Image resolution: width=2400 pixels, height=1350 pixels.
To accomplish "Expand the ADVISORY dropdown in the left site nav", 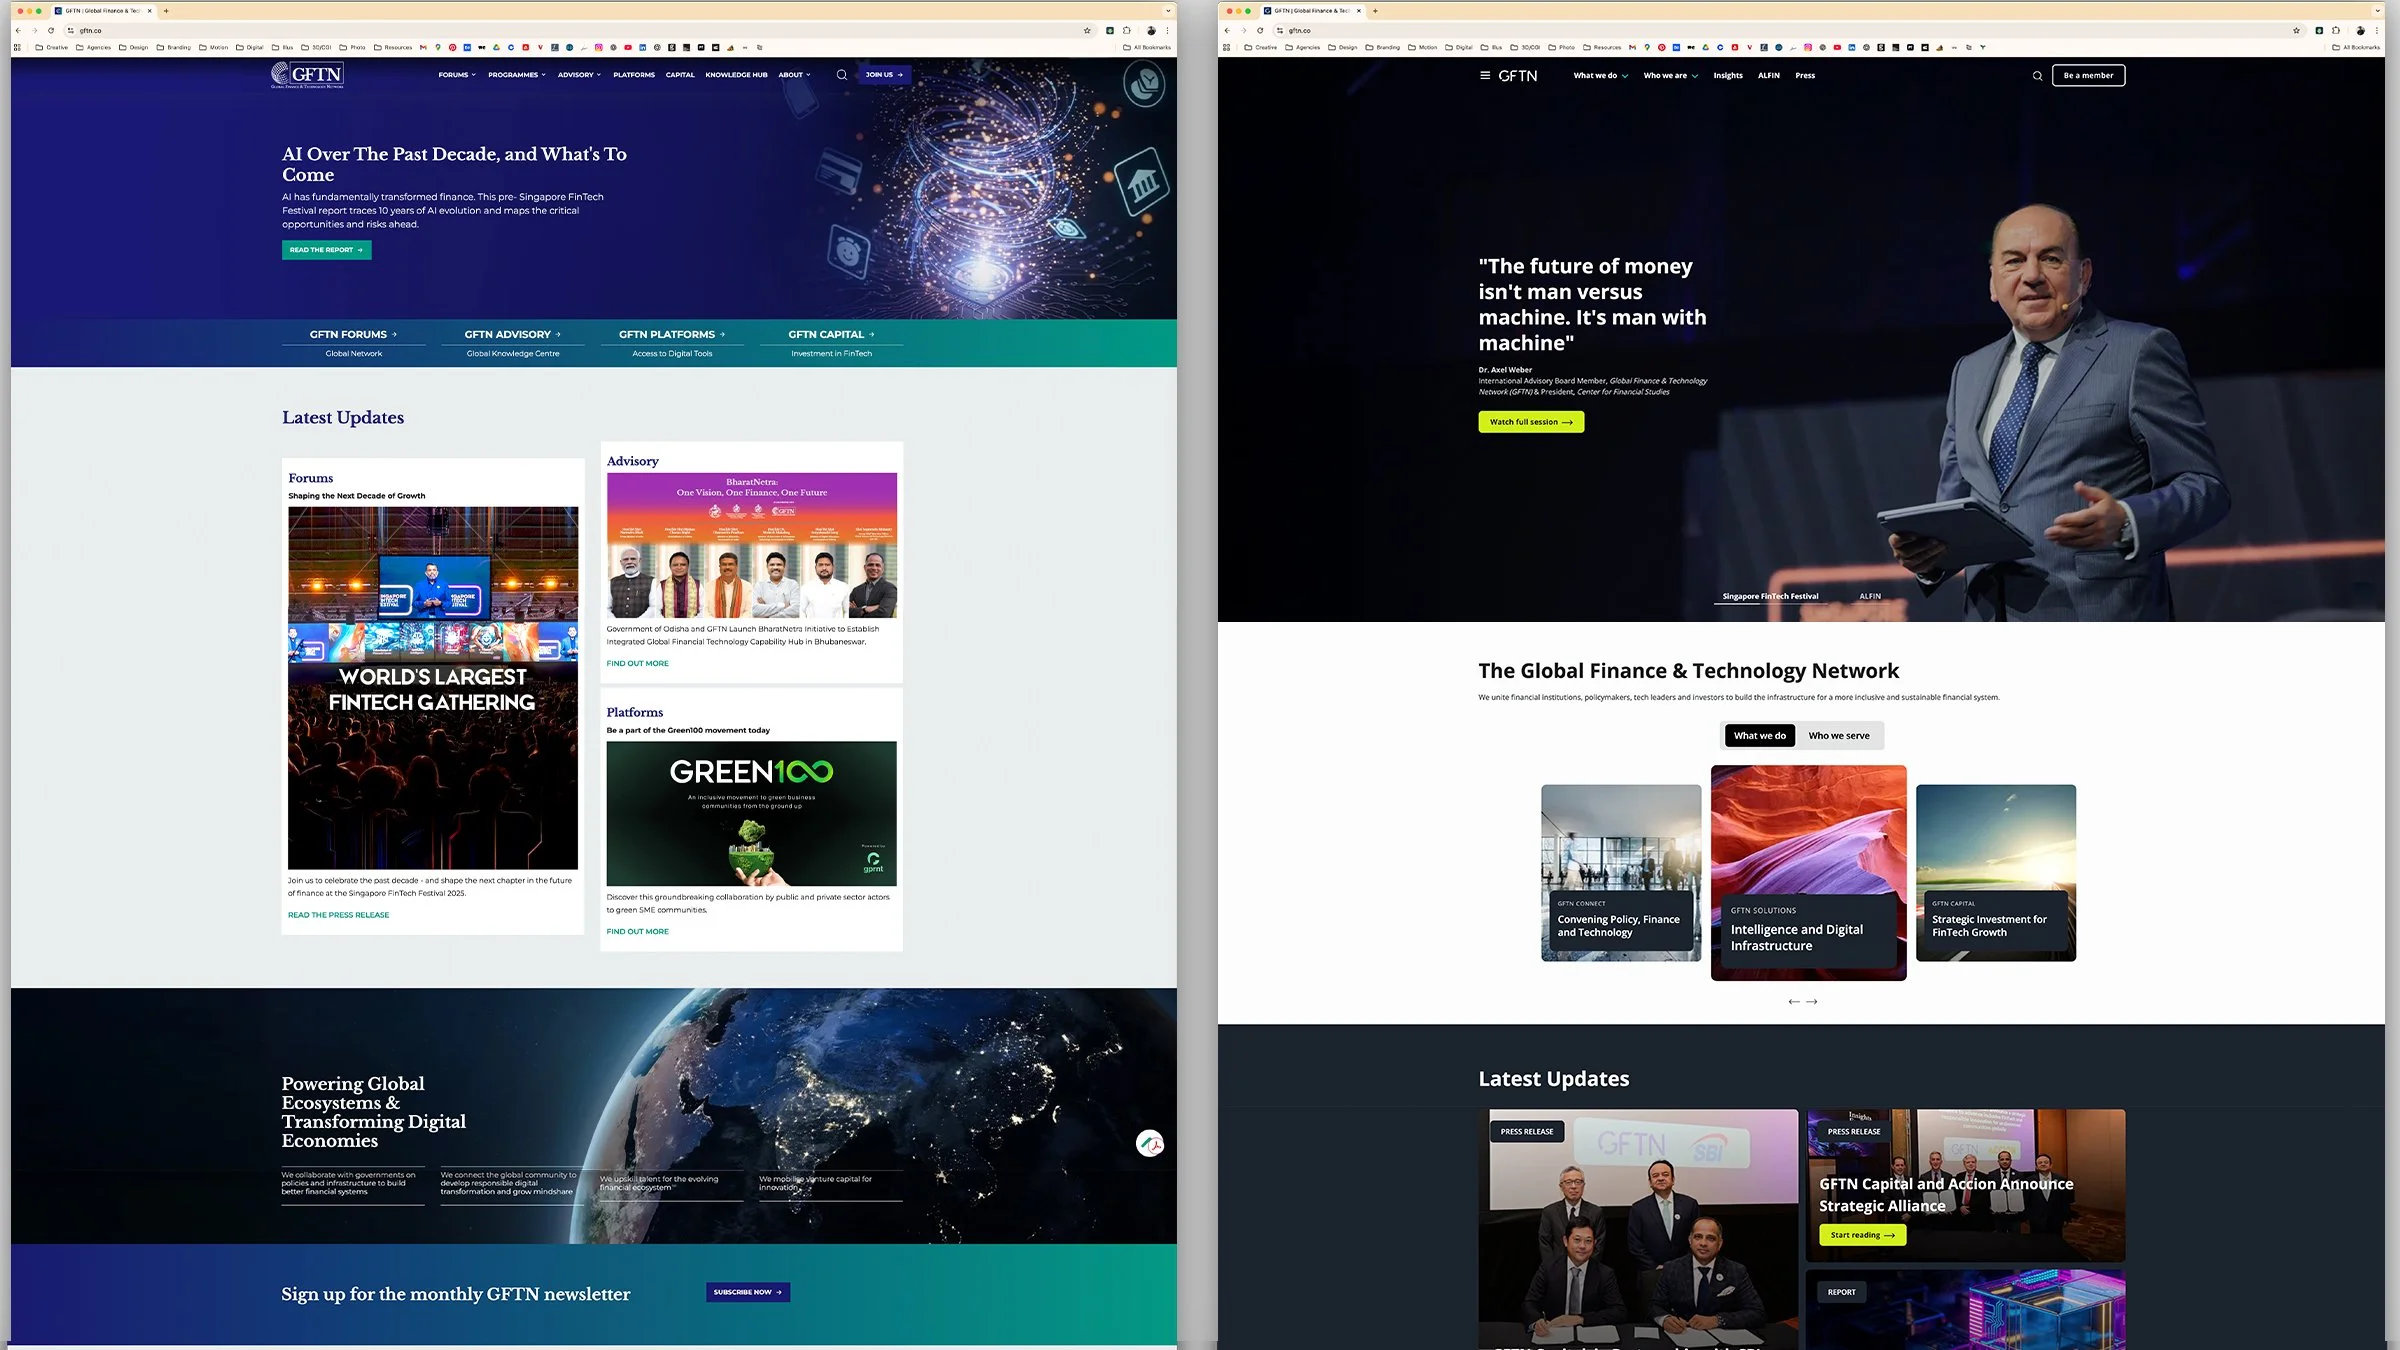I will [579, 75].
